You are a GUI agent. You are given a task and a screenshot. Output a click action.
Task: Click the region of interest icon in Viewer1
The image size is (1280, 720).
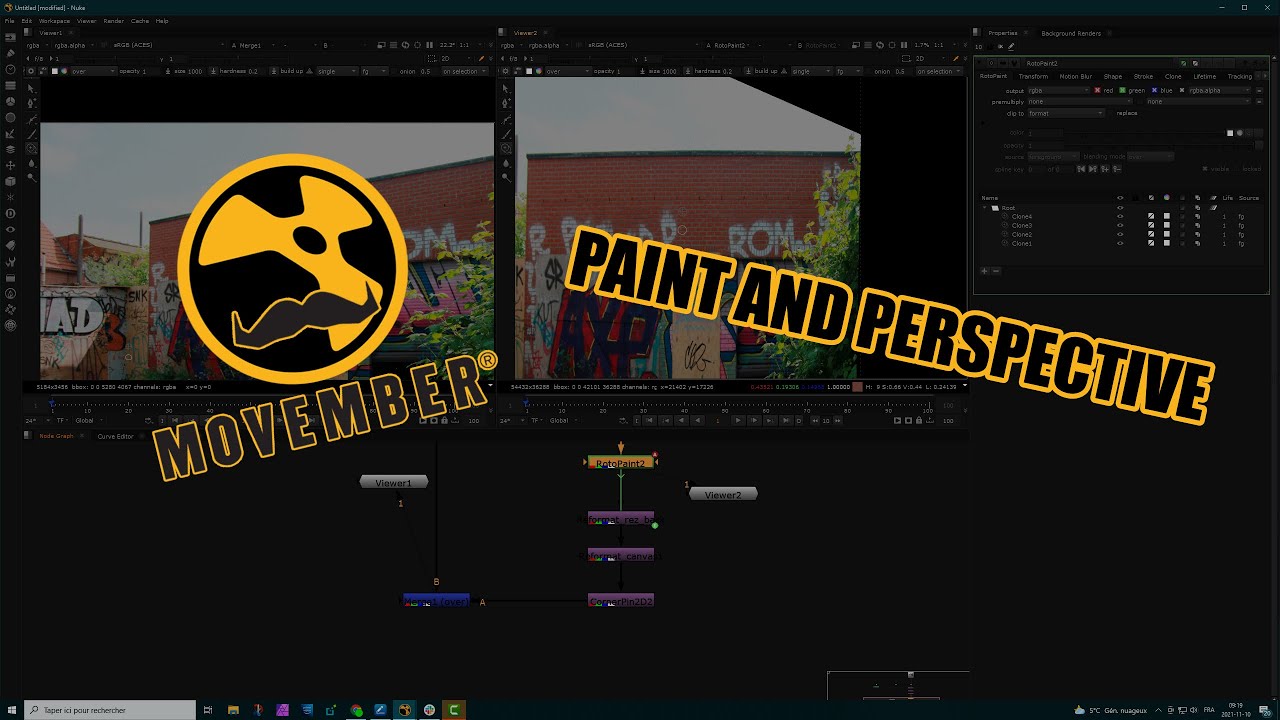click(431, 58)
